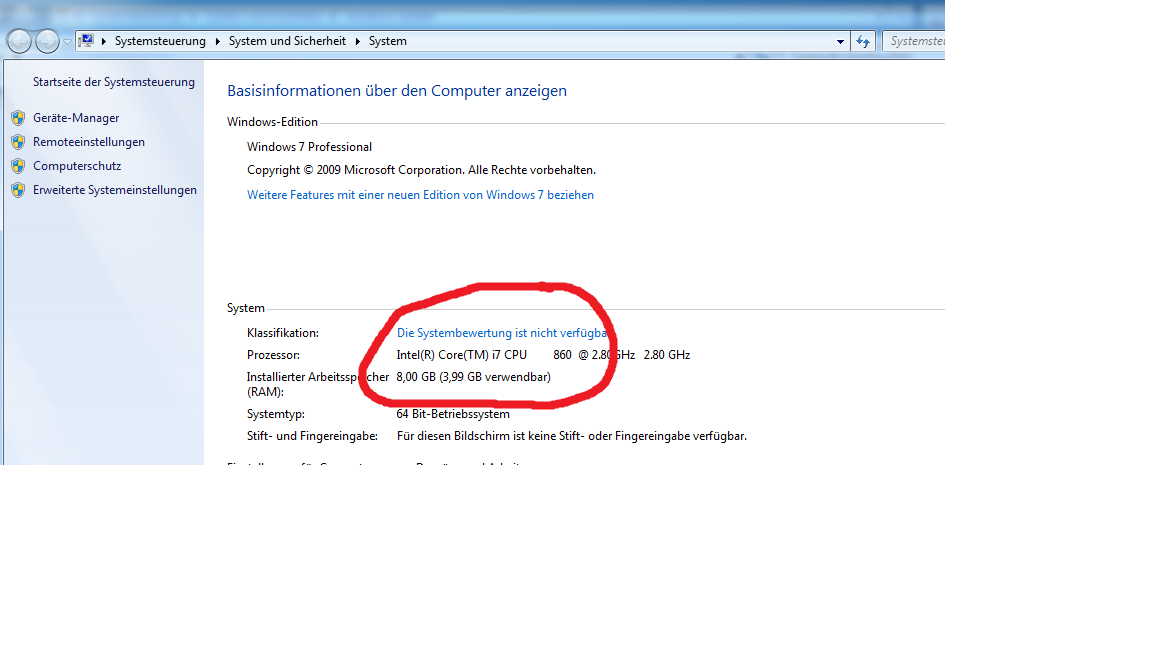Open Startseite der Systemsteuerung link

click(114, 82)
